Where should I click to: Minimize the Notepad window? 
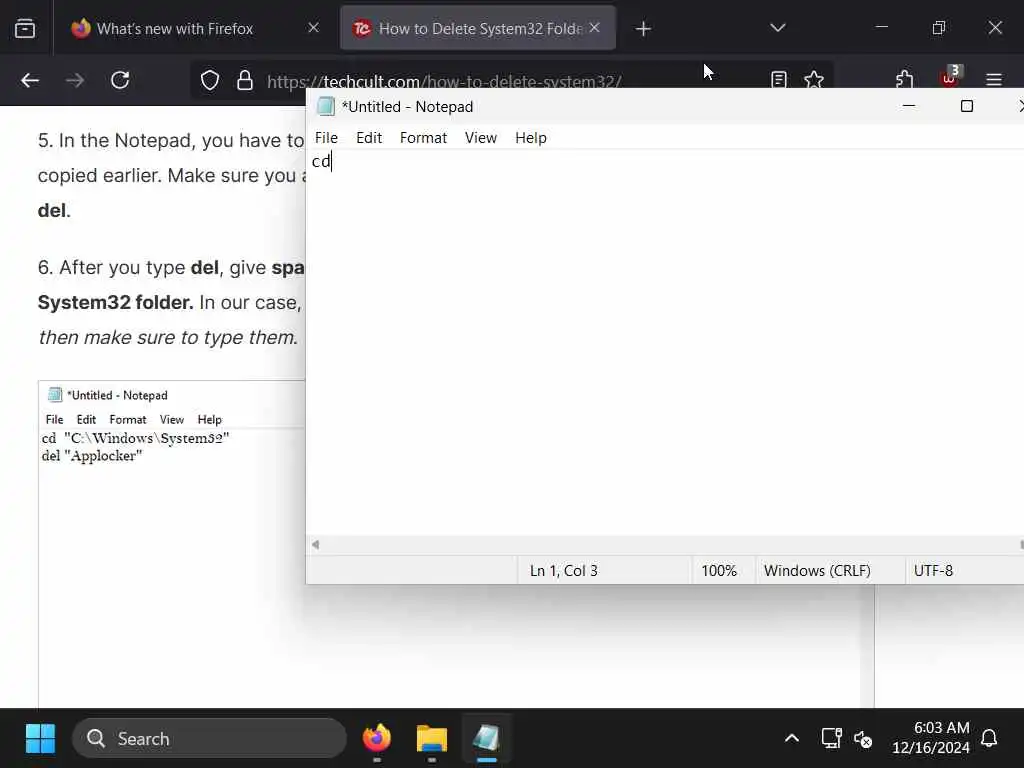click(x=908, y=106)
